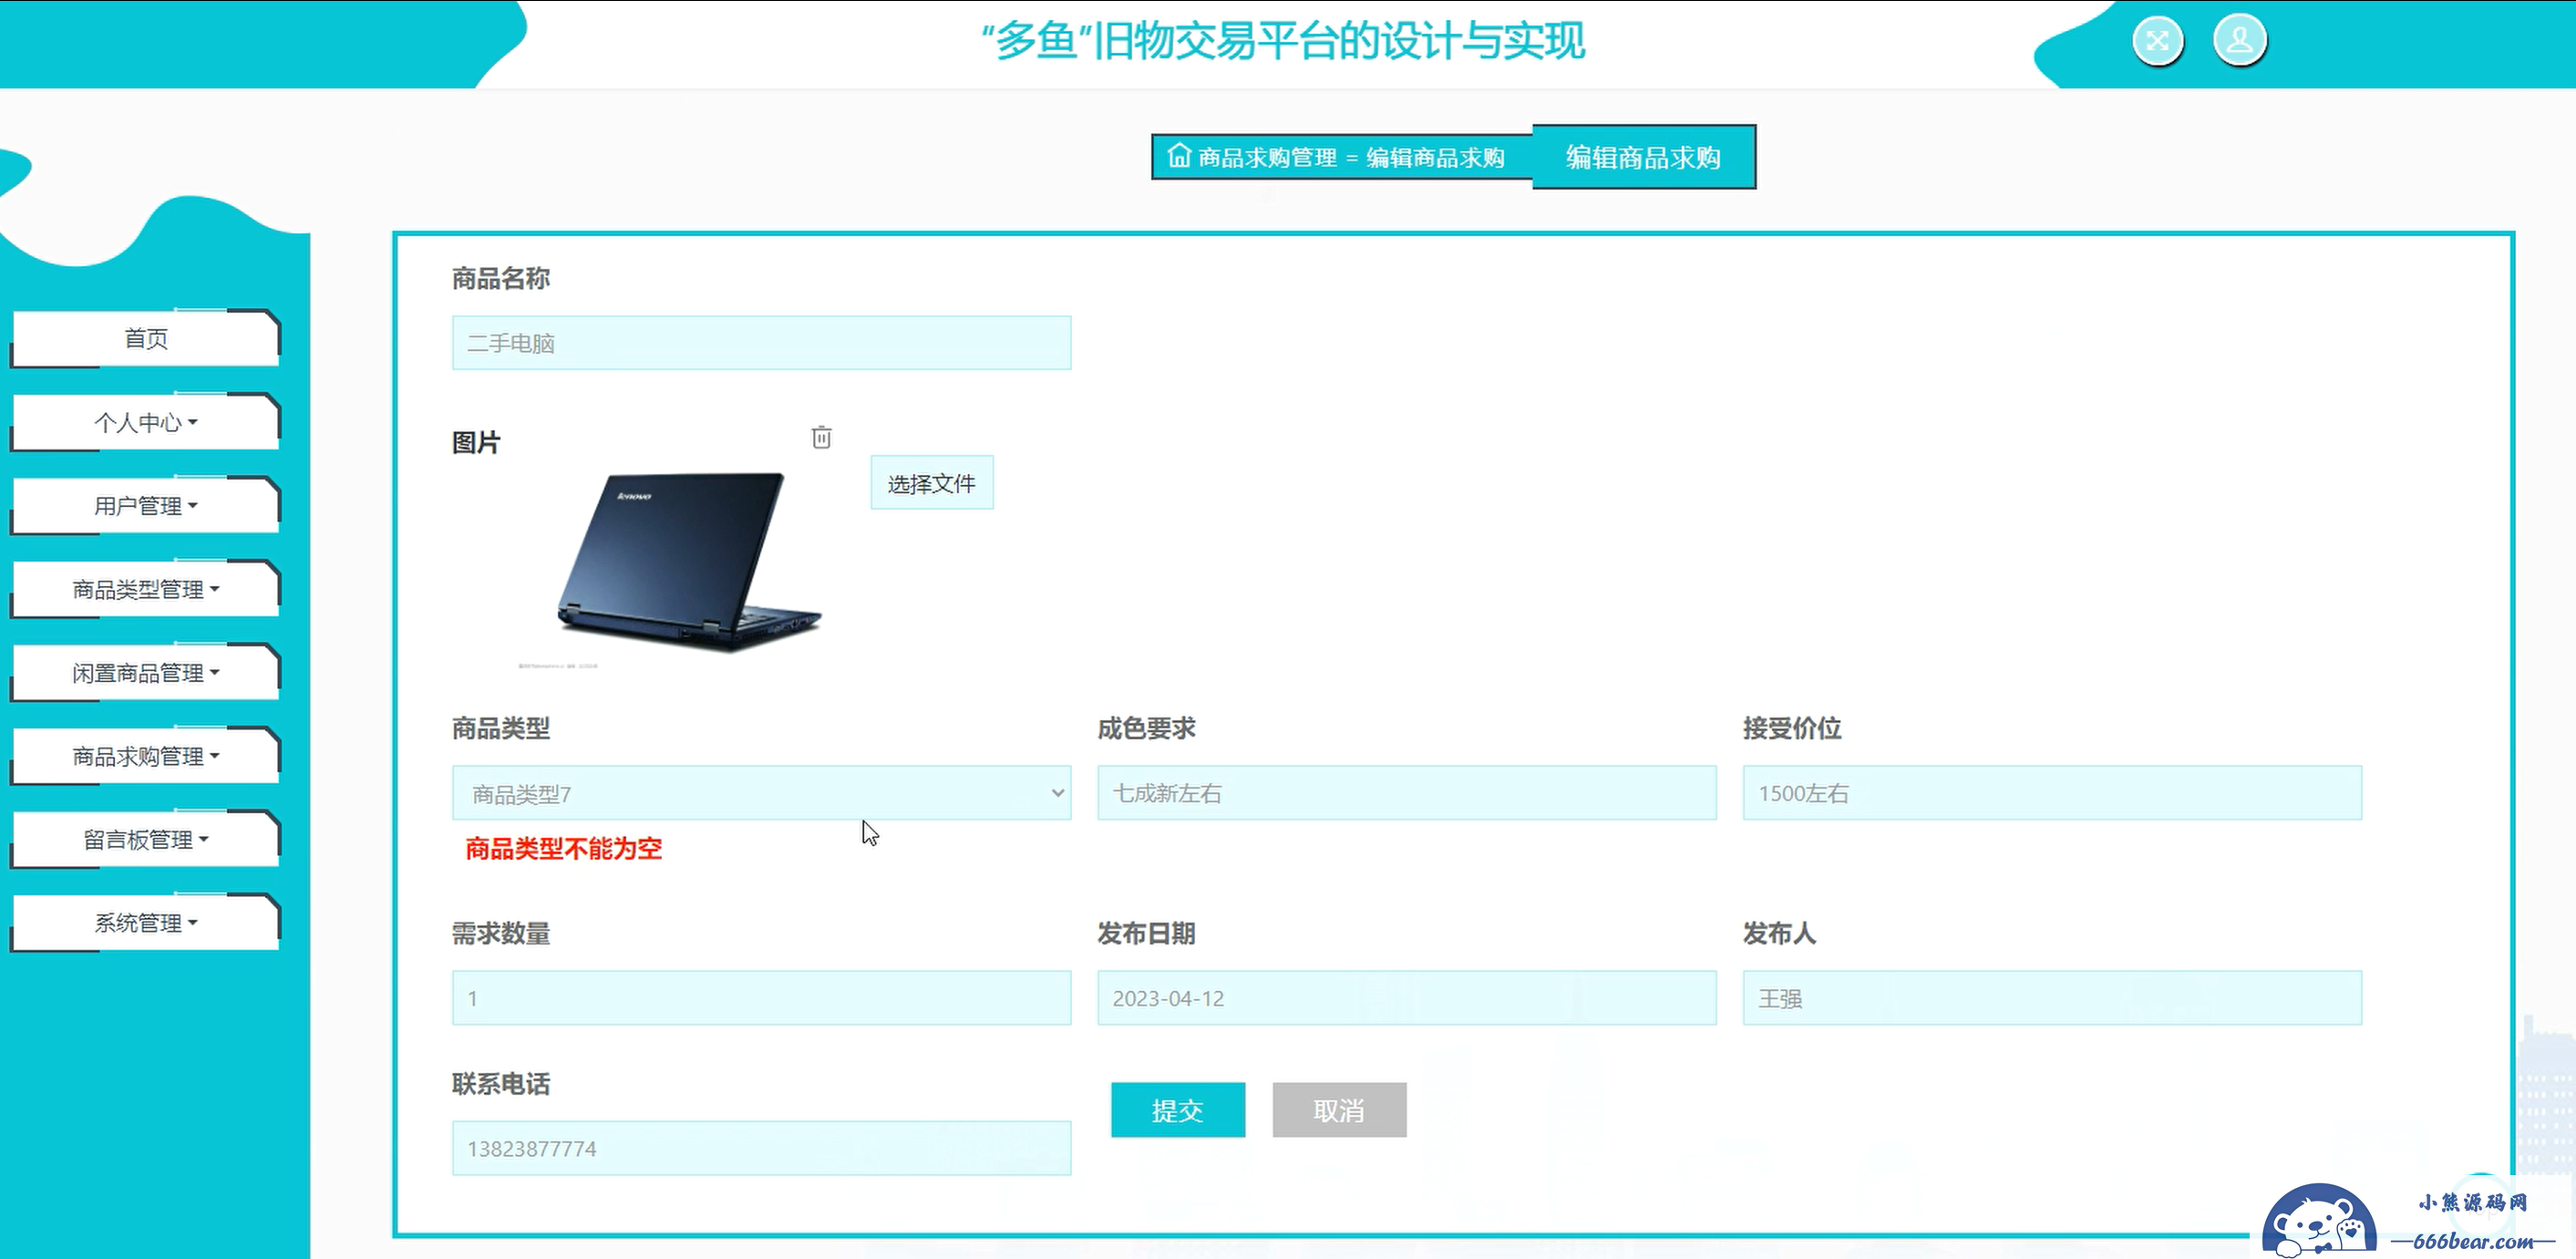2576x1259 pixels.
Task: Open the 商品类型 select dropdown
Action: [x=761, y=793]
